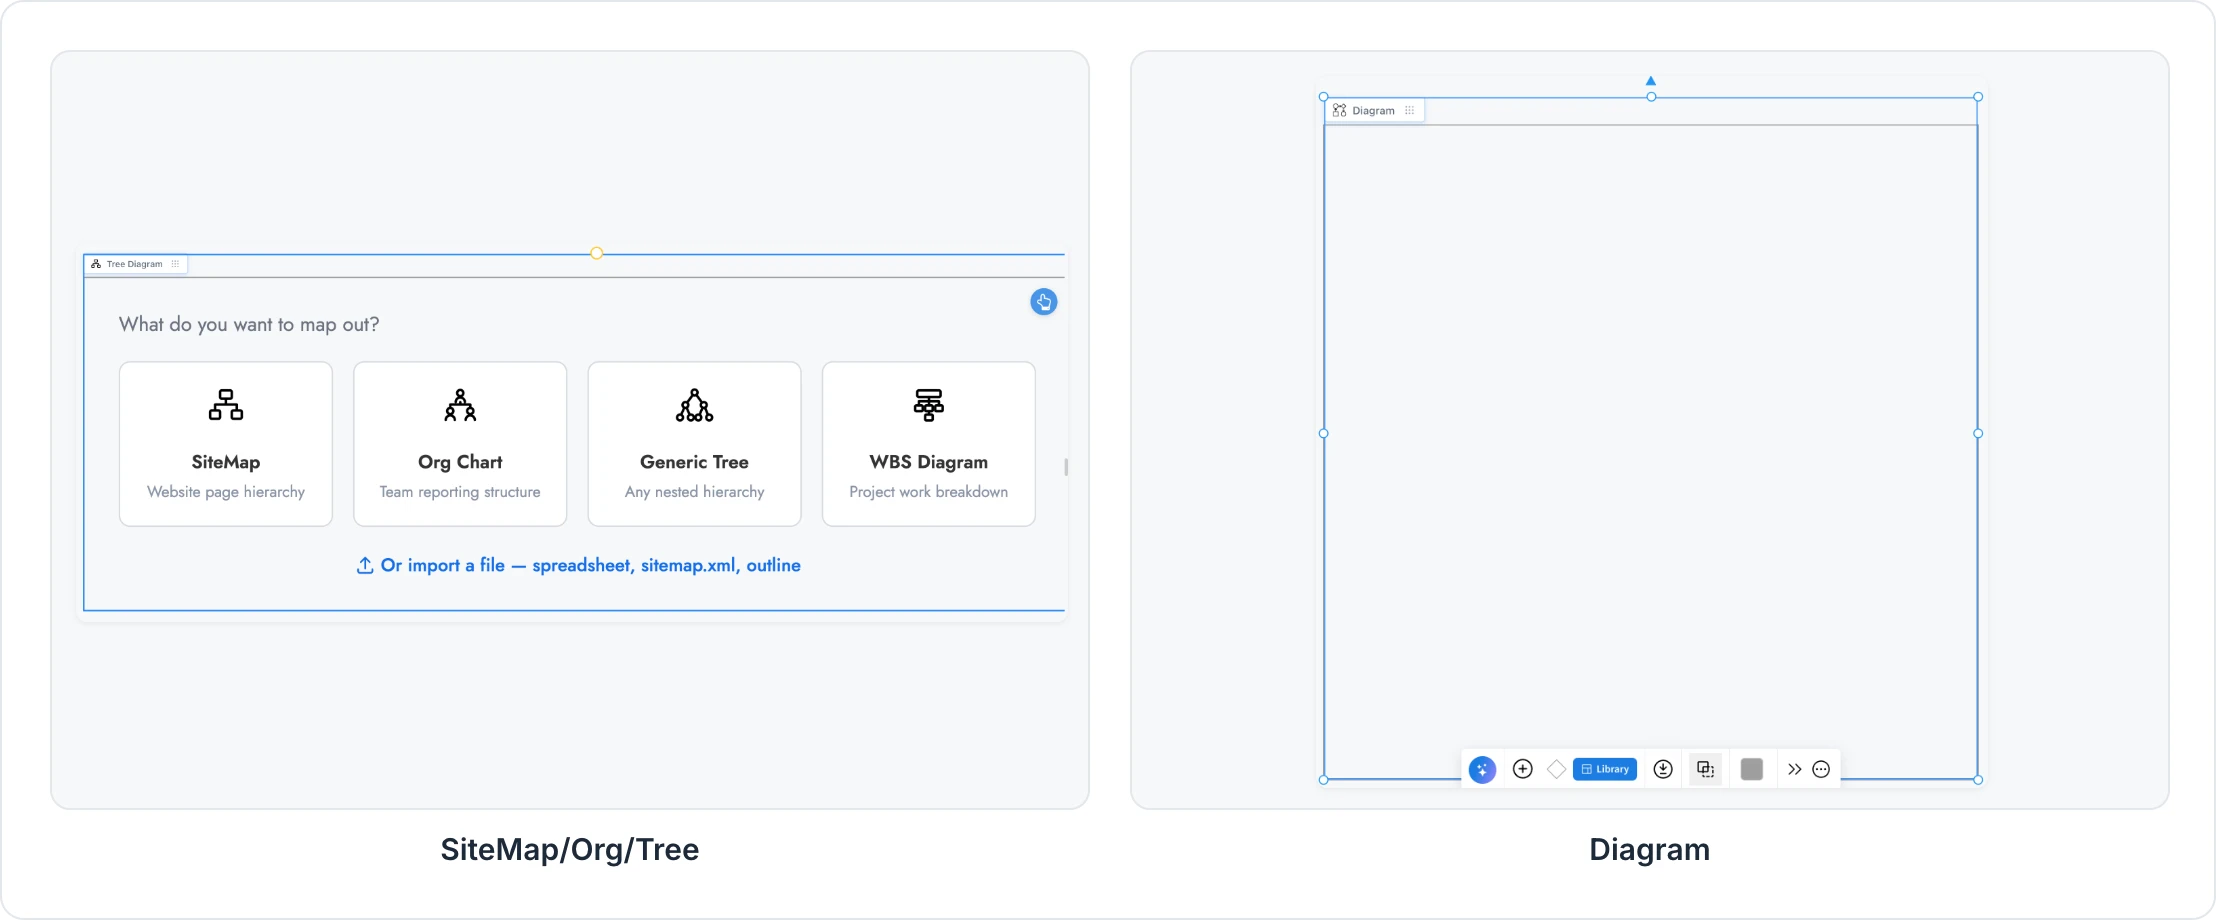Click the bottom-left handle of Diagram frame
Viewport: 2216px width, 920px height.
[x=1324, y=780]
